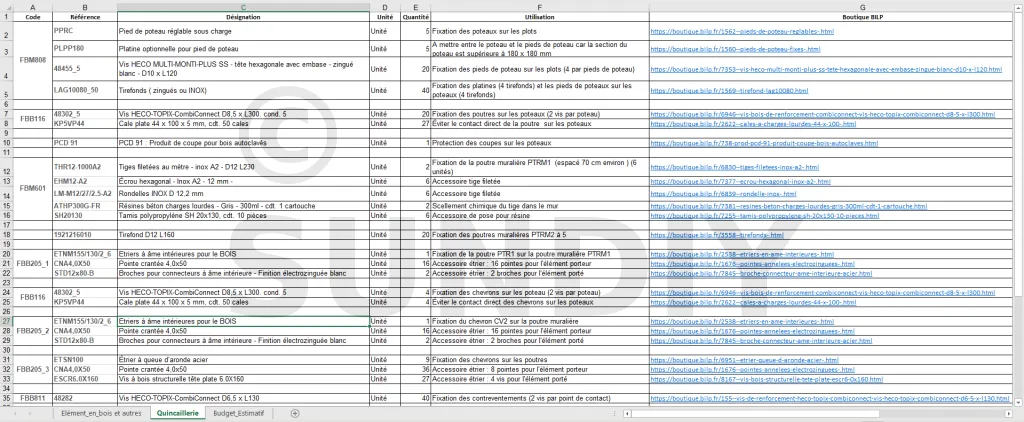Select the Quincaillerie sheet tab
The width and height of the screenshot is (1024, 422).
pyautogui.click(x=178, y=413)
